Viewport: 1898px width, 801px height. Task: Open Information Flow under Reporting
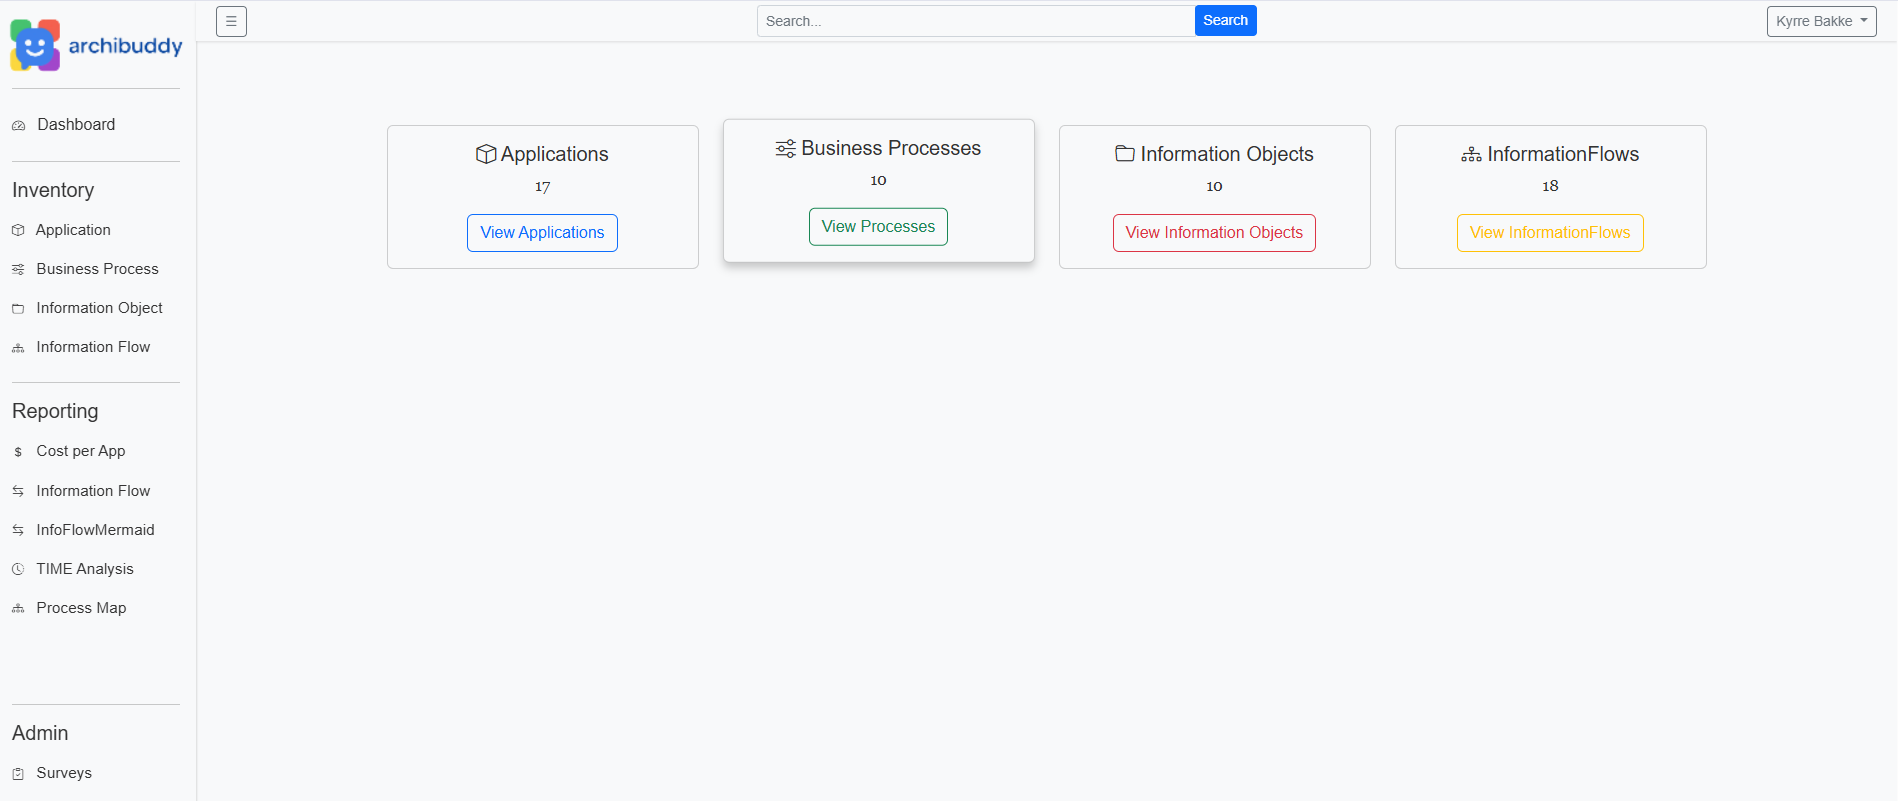click(x=93, y=491)
